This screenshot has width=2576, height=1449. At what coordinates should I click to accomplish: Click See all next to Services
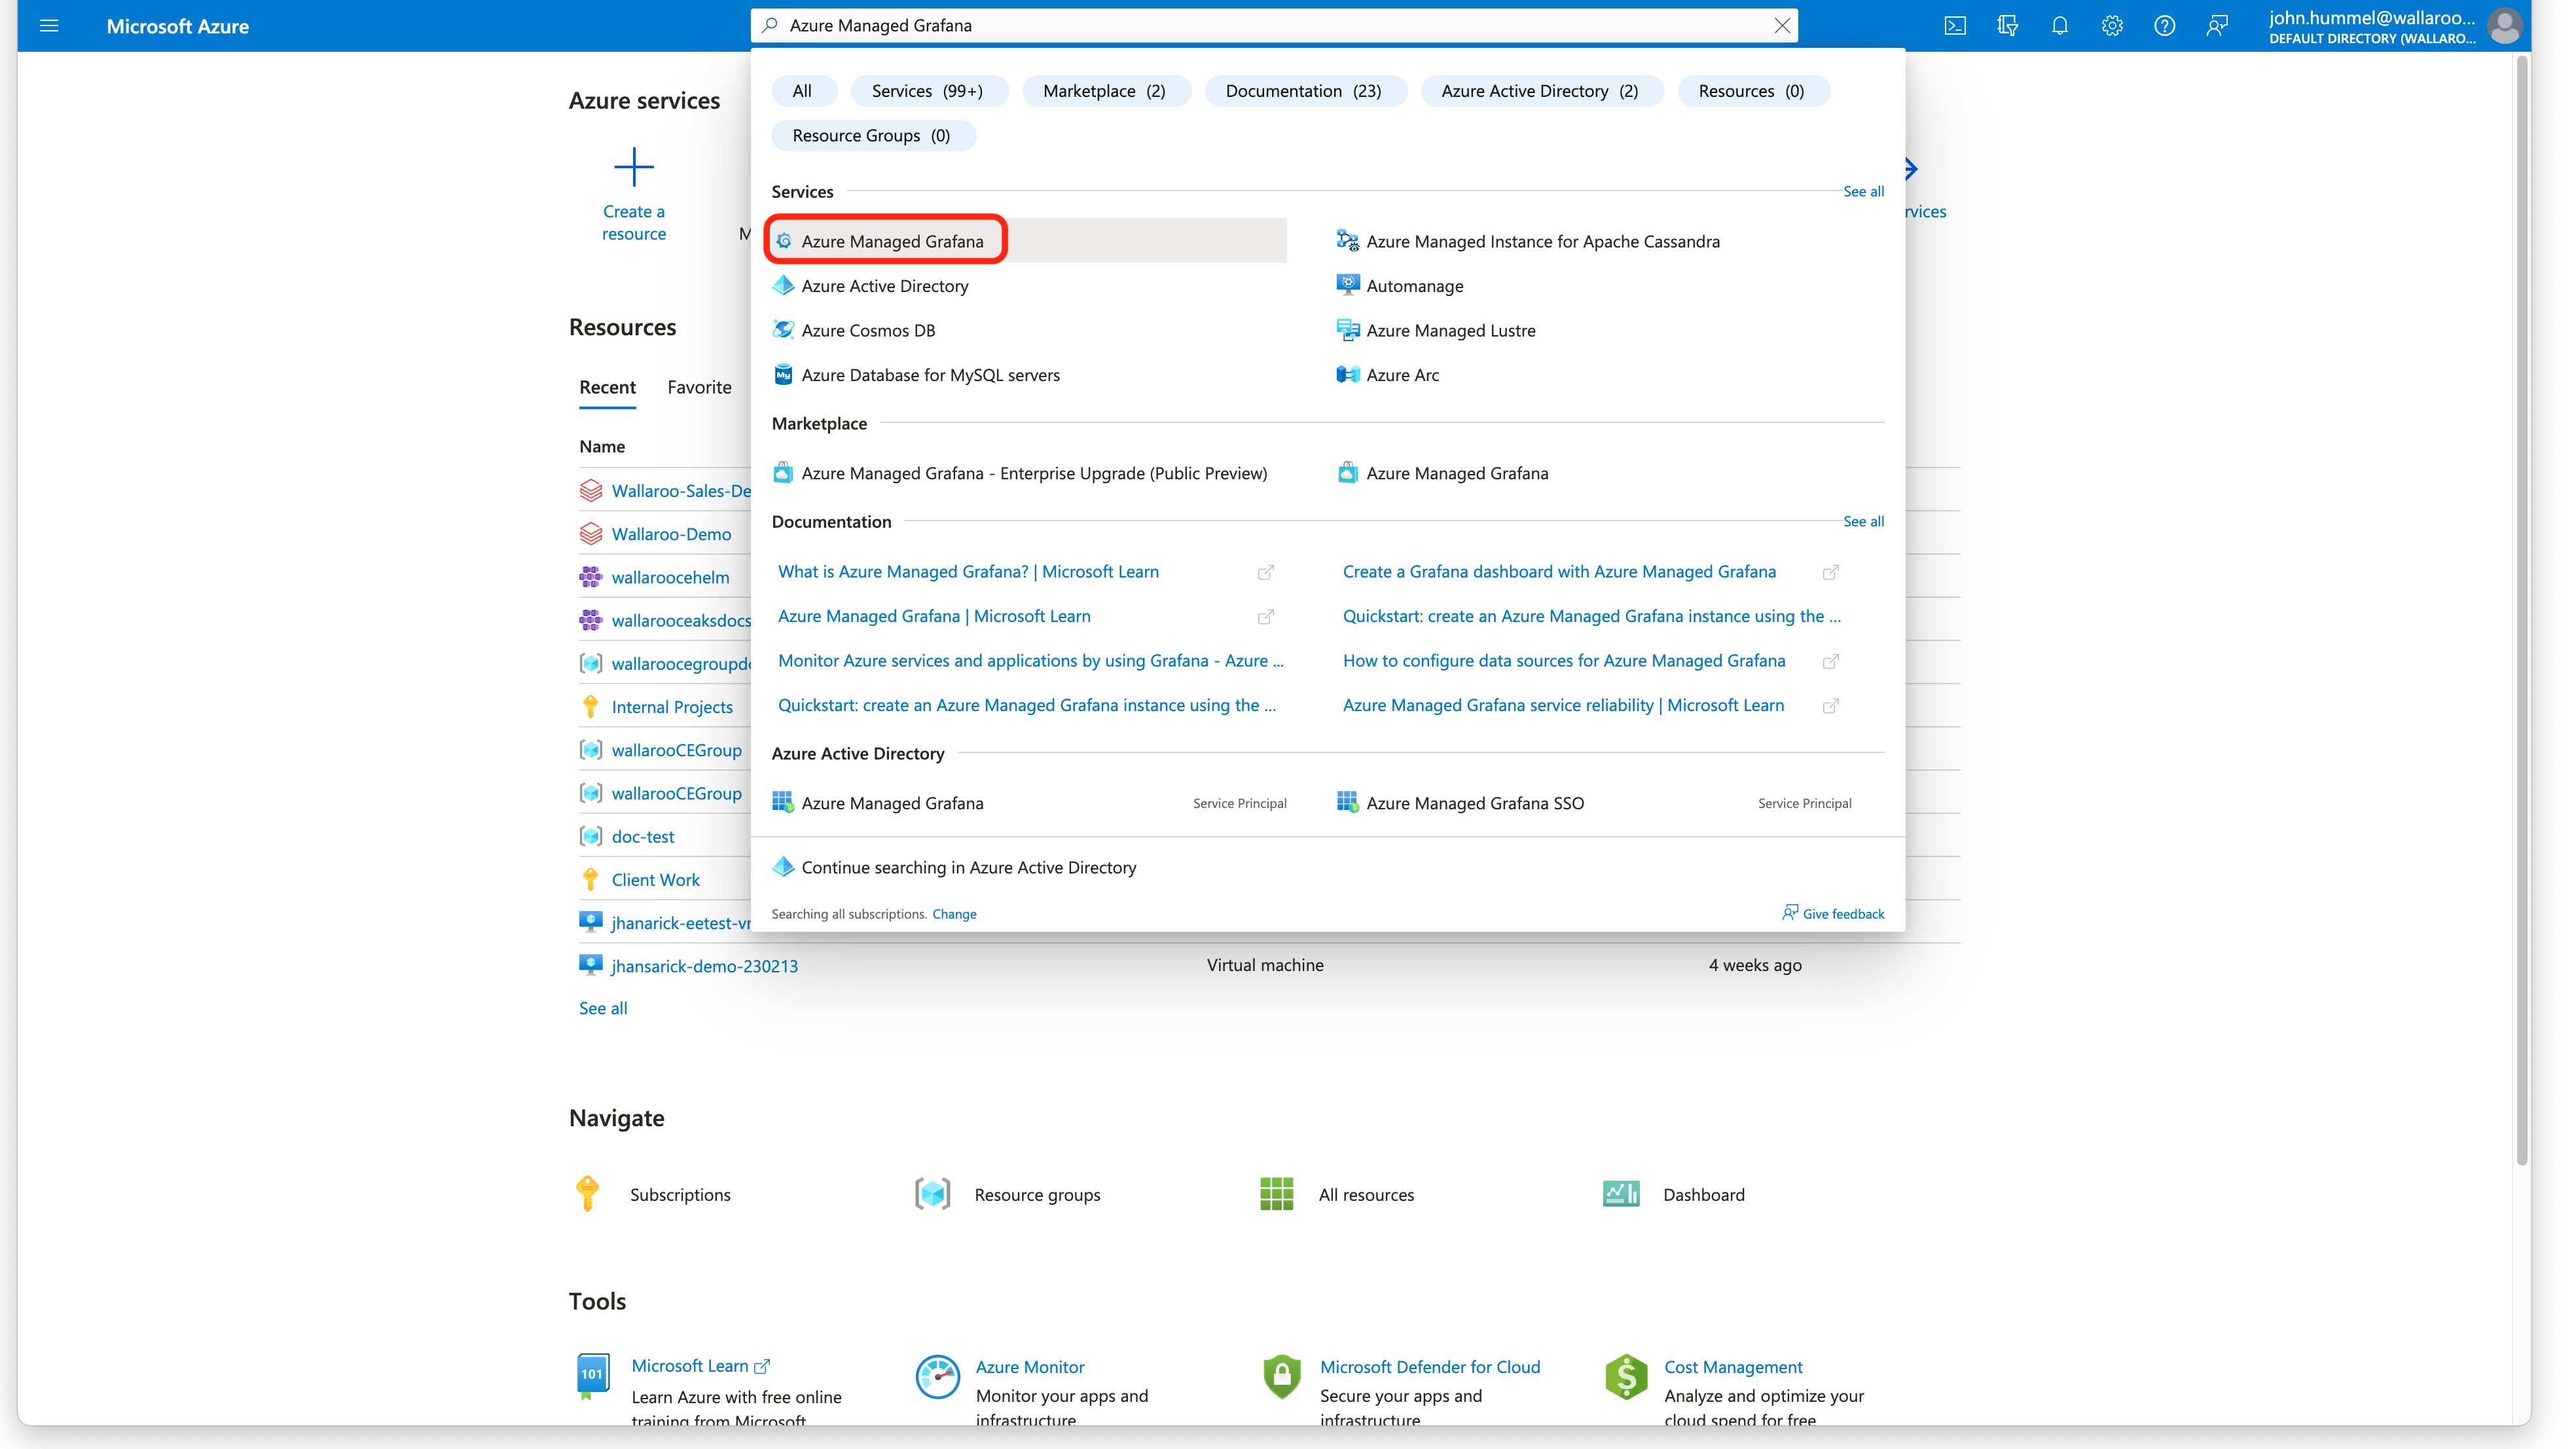(x=1863, y=191)
